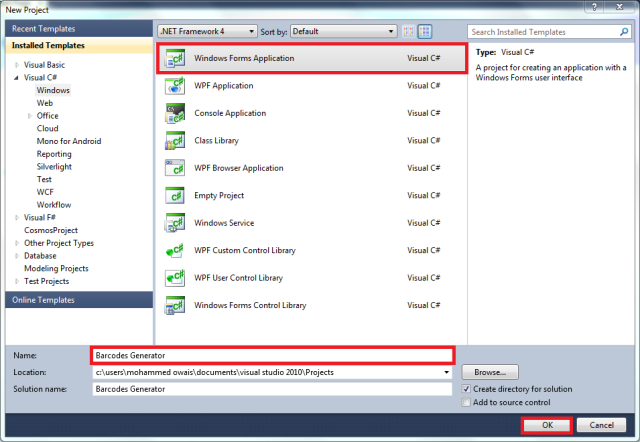Open the Online Templates section

pos(79,300)
